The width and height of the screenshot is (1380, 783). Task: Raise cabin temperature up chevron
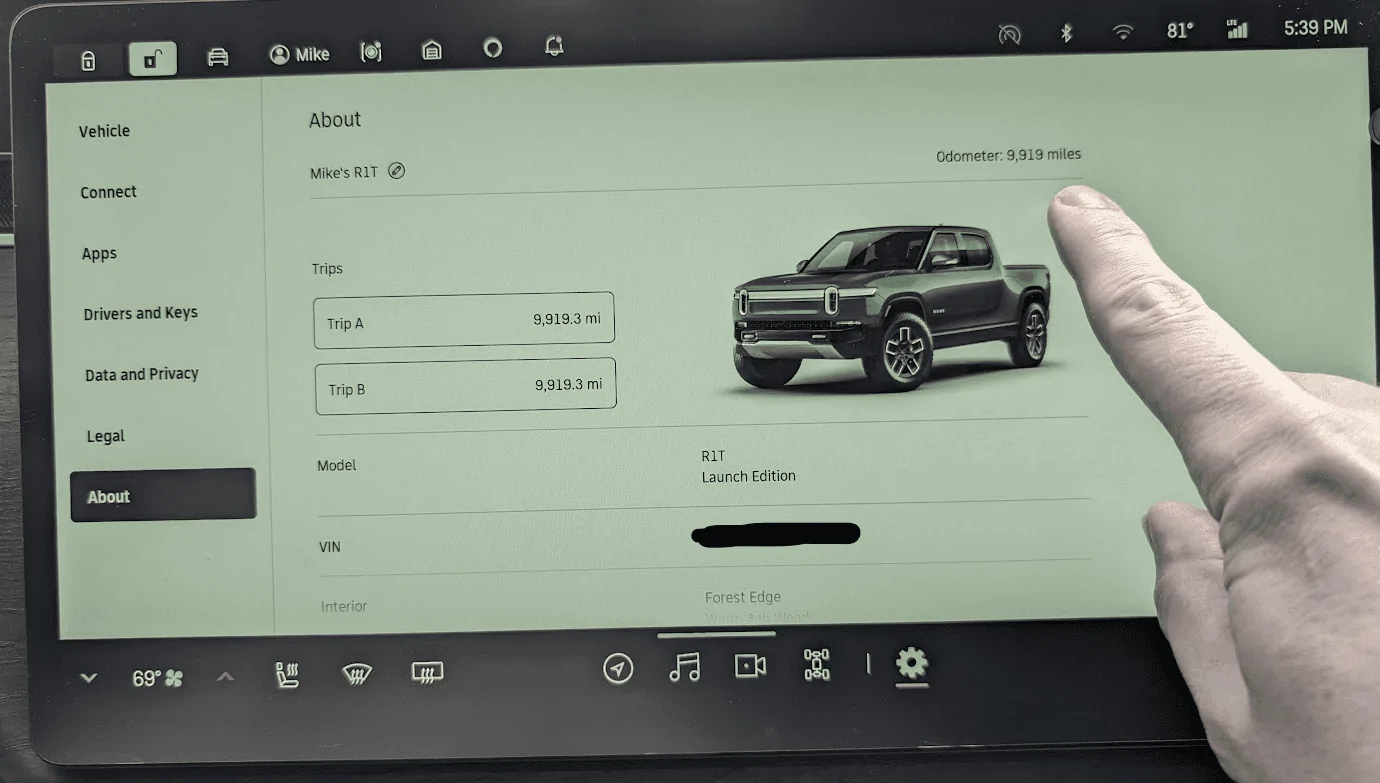[225, 677]
